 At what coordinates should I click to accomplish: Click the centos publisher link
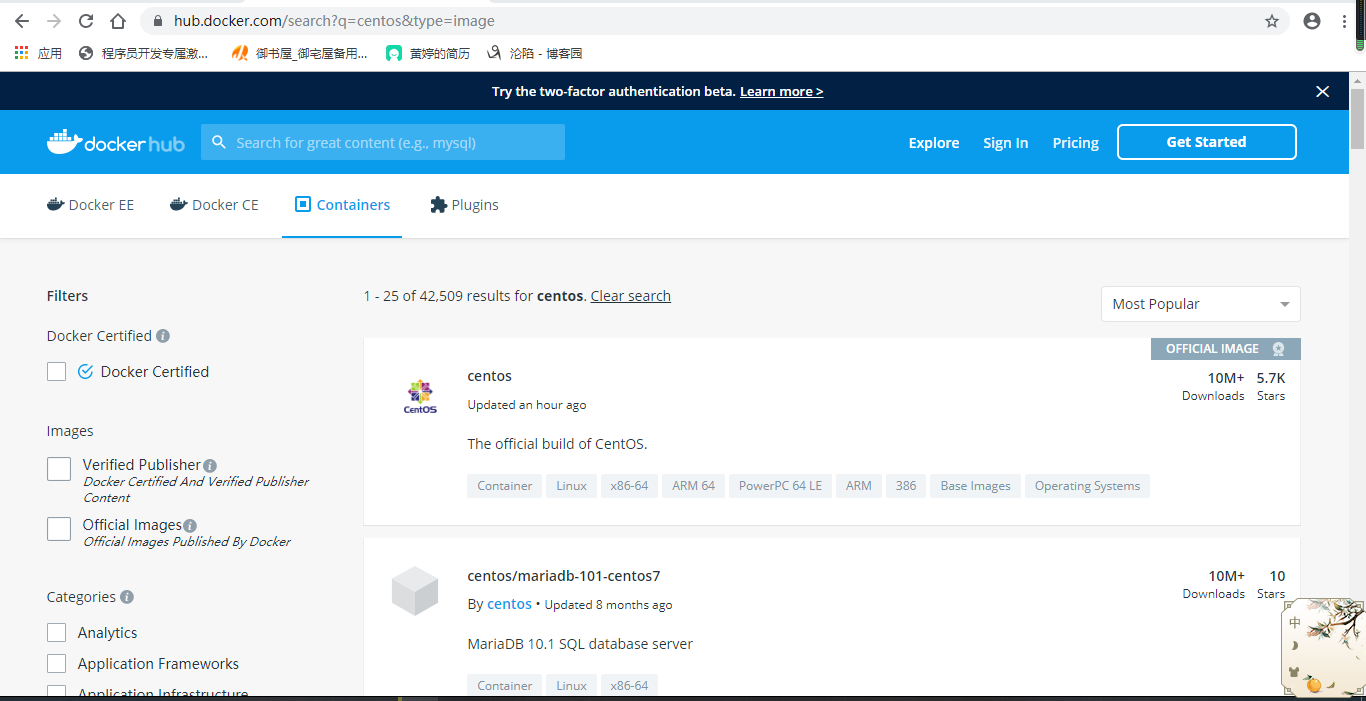(509, 604)
